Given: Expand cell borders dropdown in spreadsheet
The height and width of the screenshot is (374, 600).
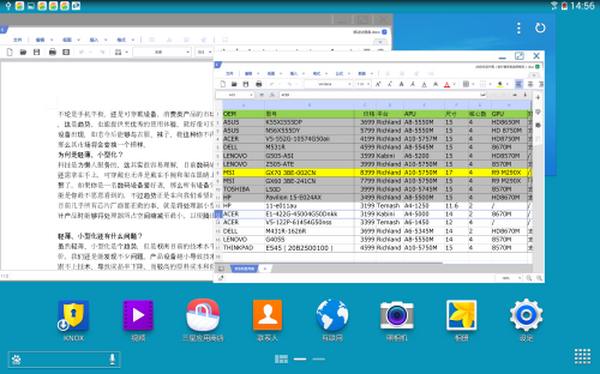Looking at the screenshot, I should (x=489, y=84).
